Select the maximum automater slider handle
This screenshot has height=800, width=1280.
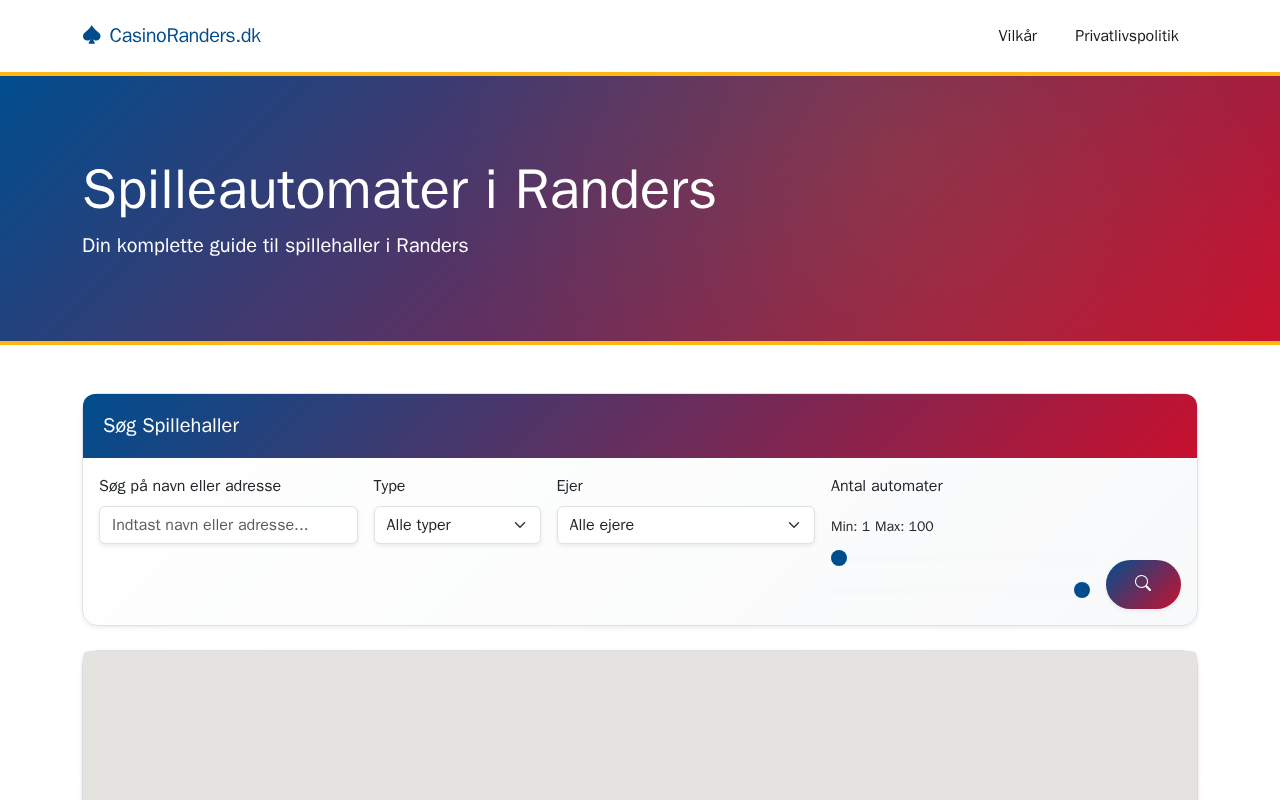pos(1081,590)
